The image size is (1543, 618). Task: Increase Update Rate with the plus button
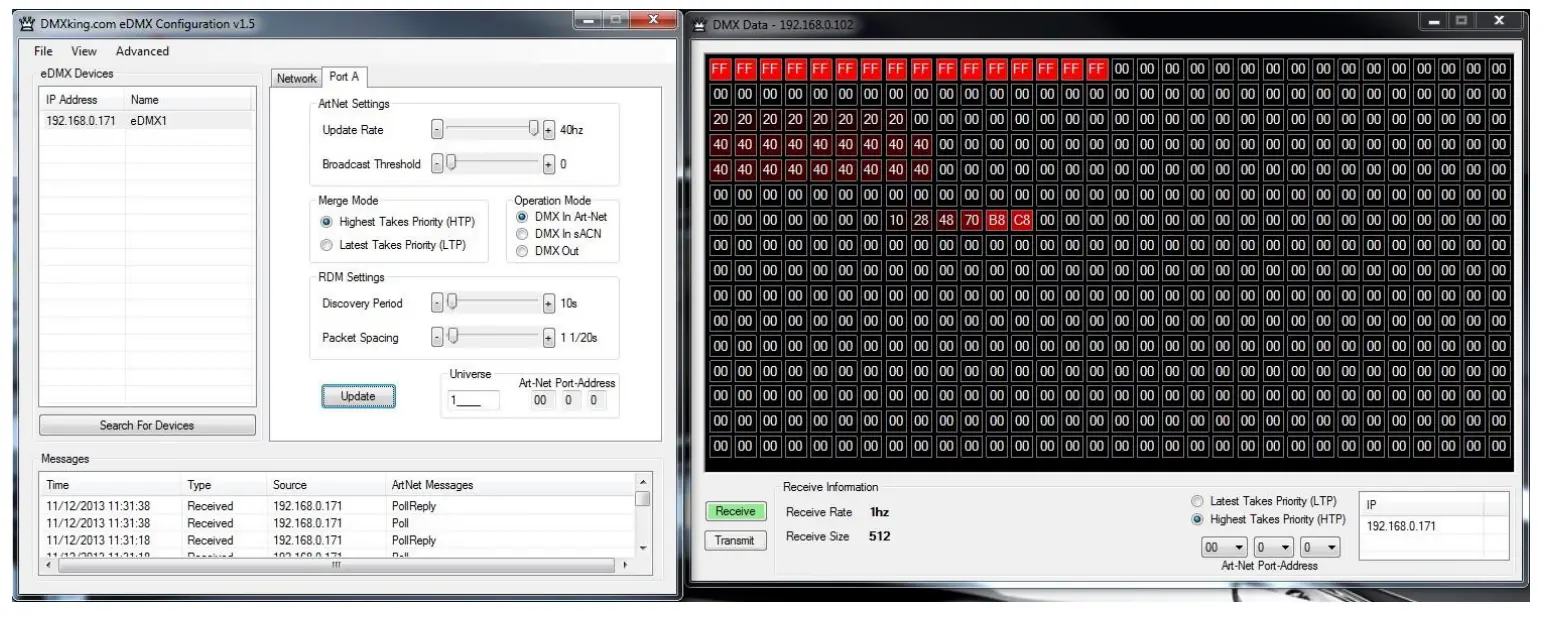(x=548, y=130)
